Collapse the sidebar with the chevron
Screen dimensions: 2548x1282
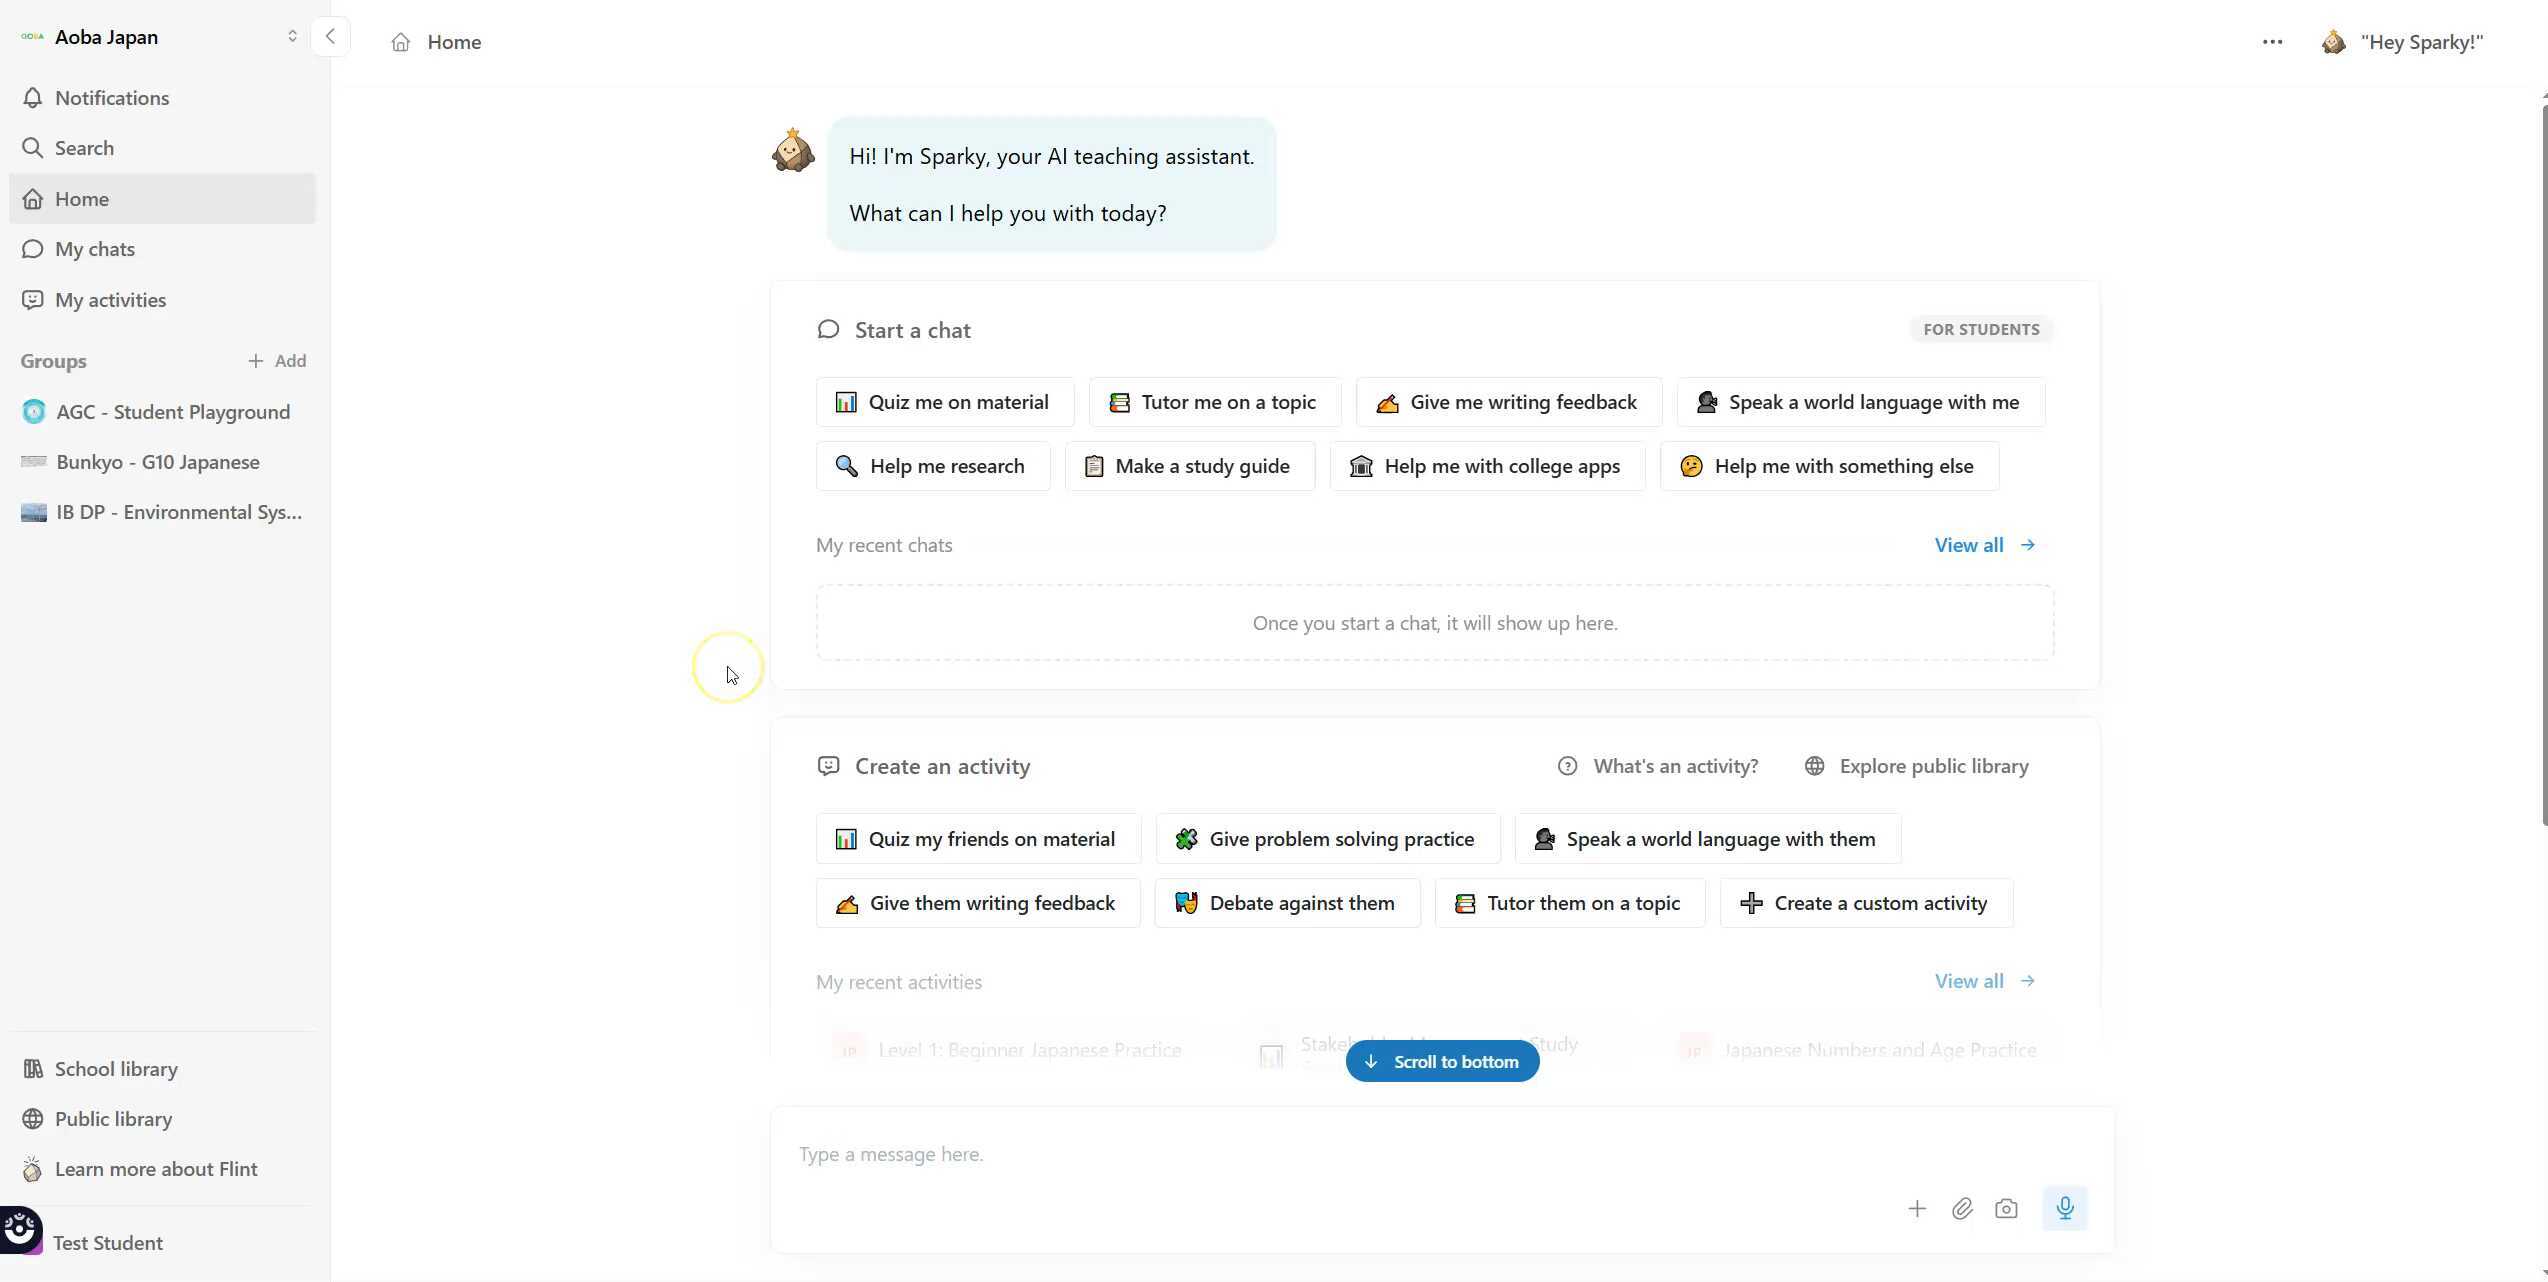point(330,37)
